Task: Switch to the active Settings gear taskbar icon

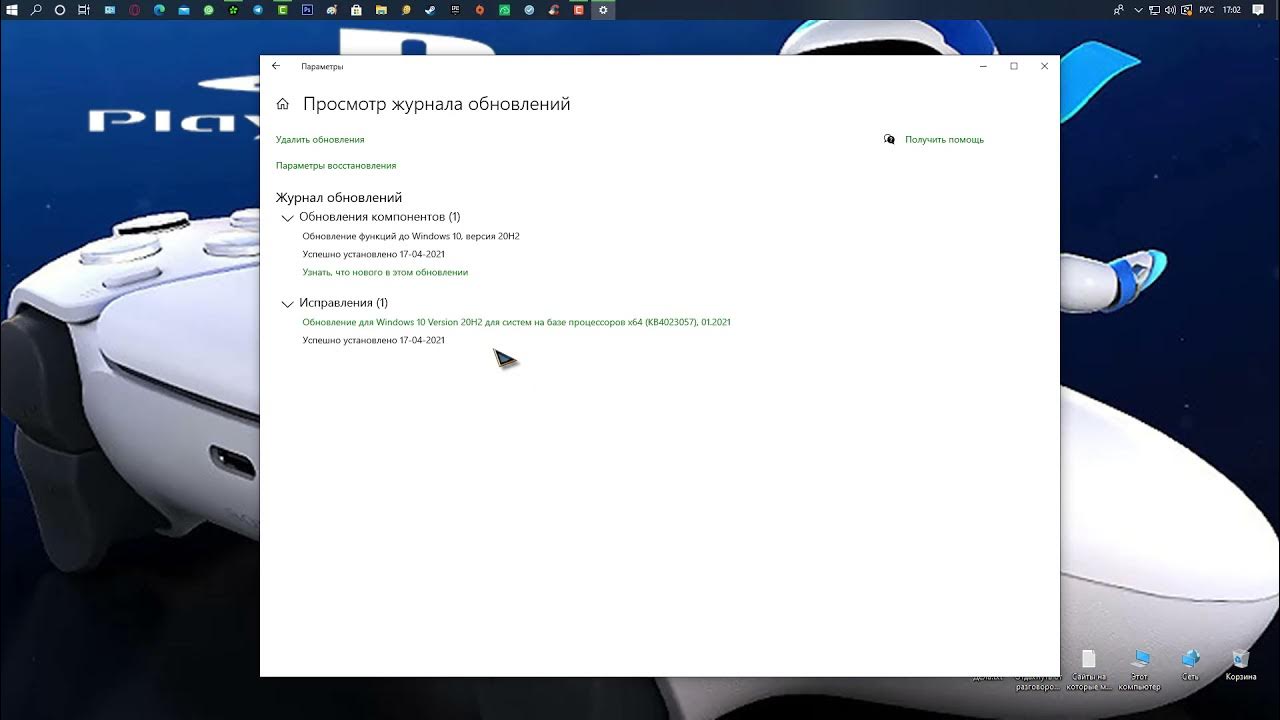Action: pyautogui.click(x=603, y=10)
